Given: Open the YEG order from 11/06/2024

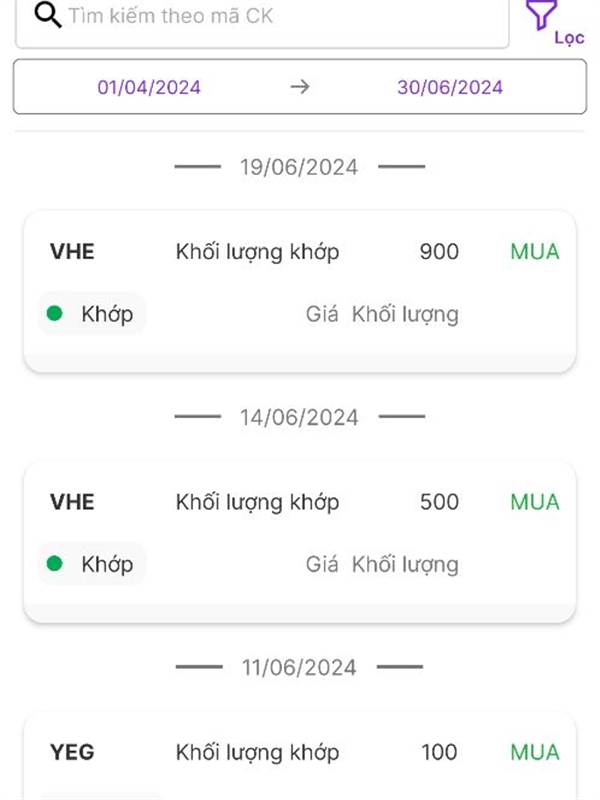Looking at the screenshot, I should [x=300, y=757].
